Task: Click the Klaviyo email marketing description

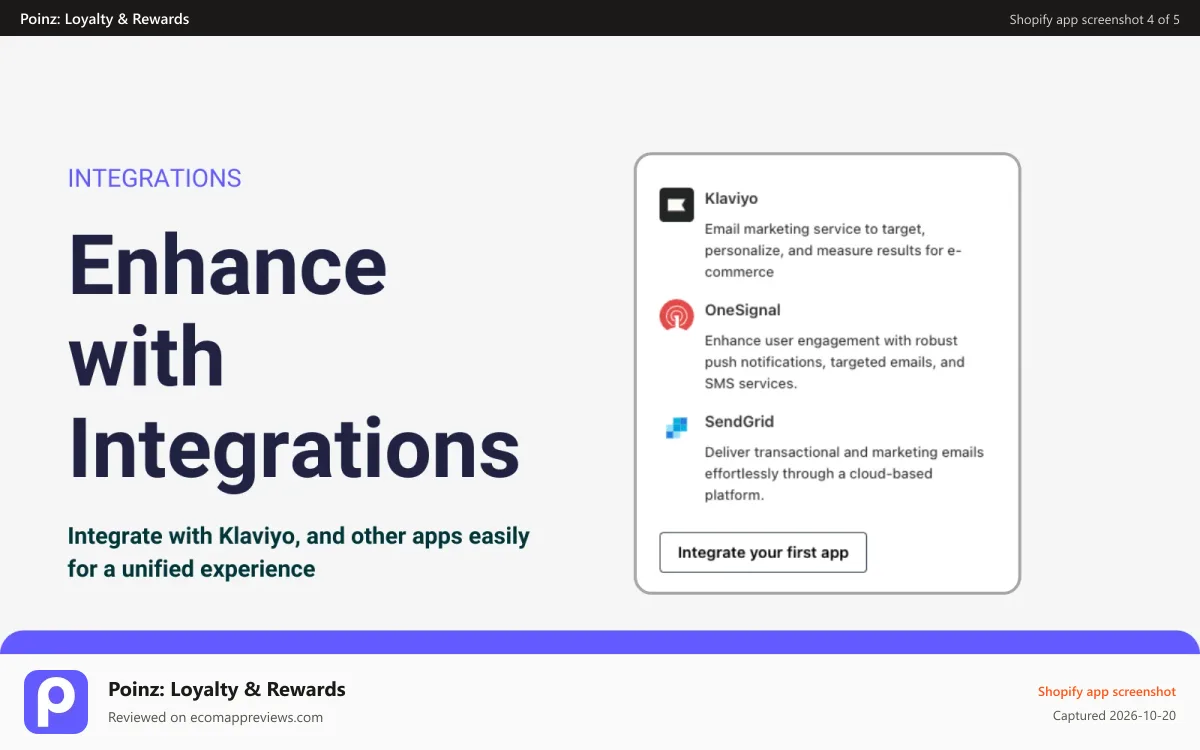Action: 833,251
